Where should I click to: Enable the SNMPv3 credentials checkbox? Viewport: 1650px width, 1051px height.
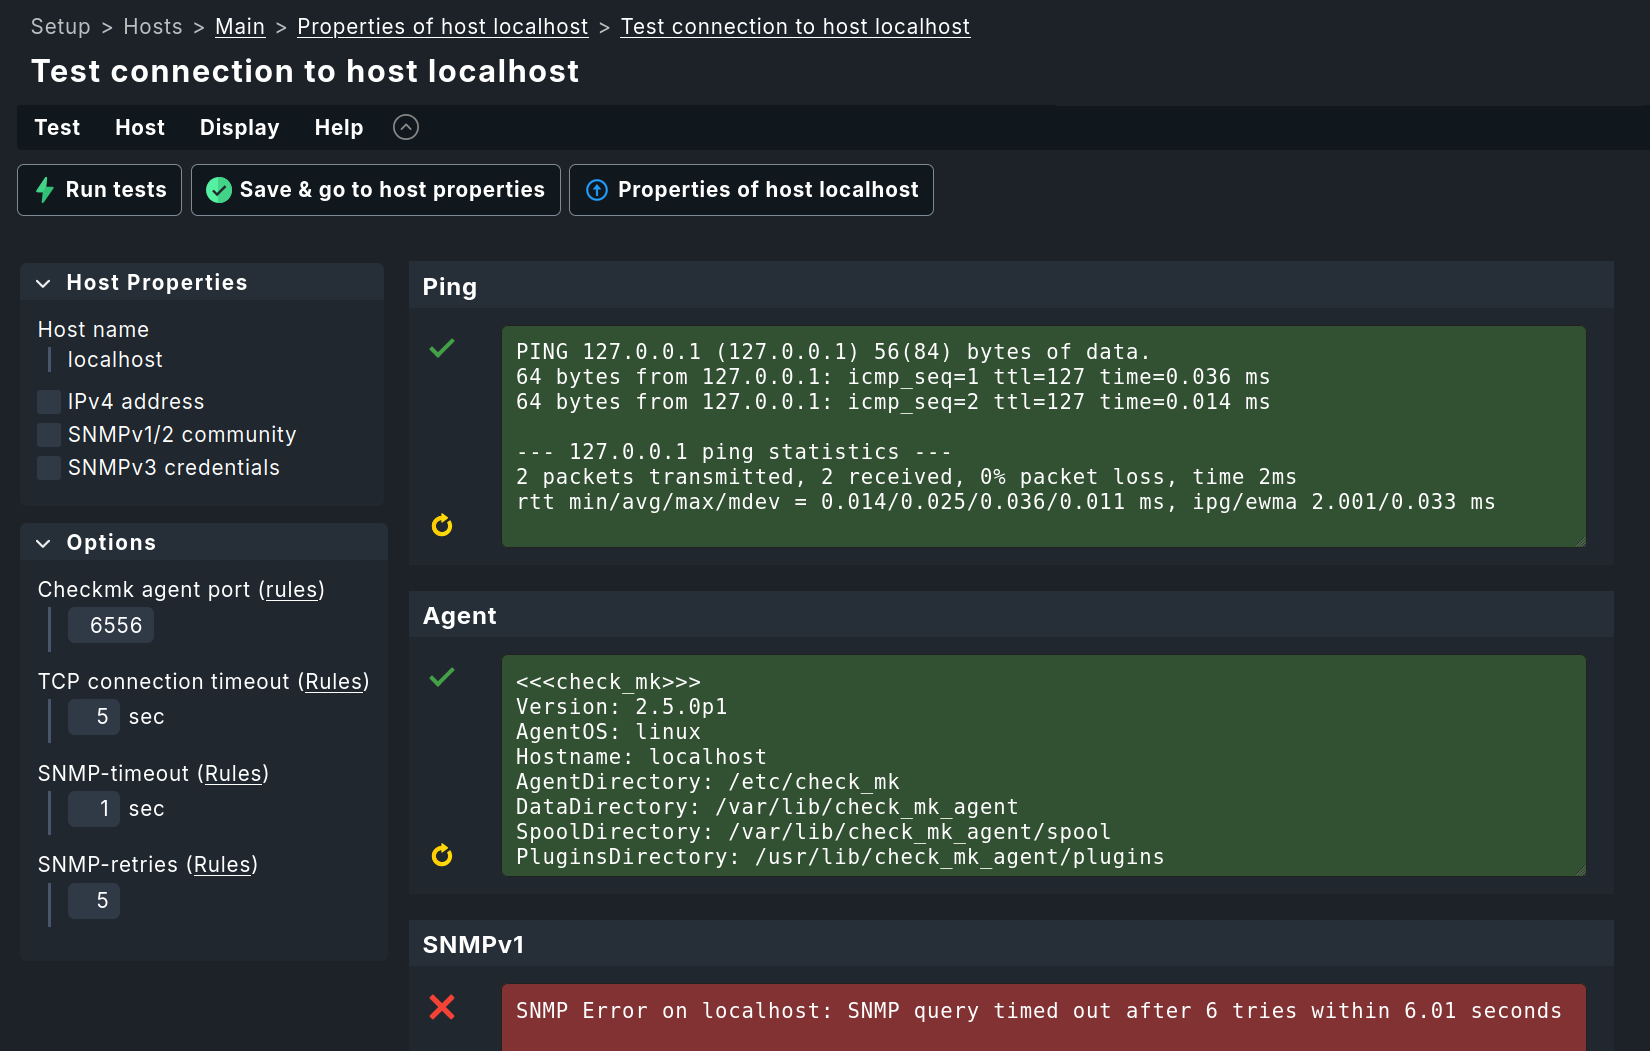[x=48, y=467]
